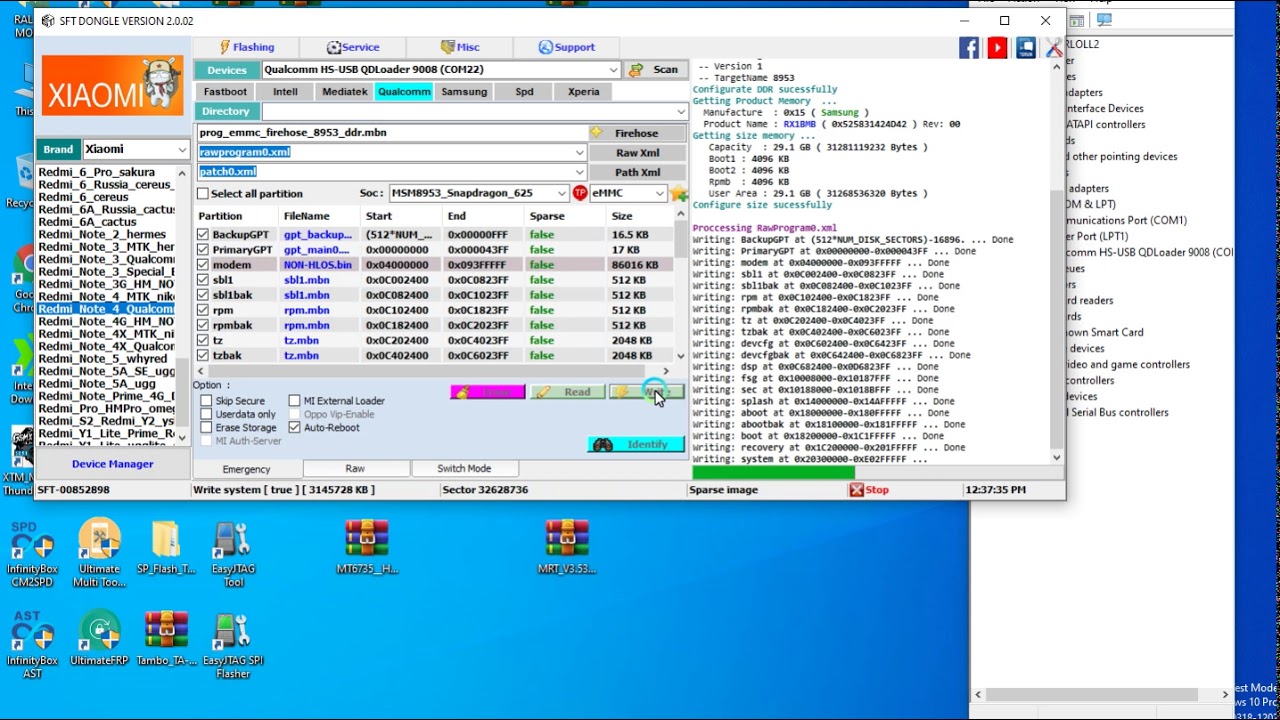
Task: Click the Identify button
Action: coord(636,445)
